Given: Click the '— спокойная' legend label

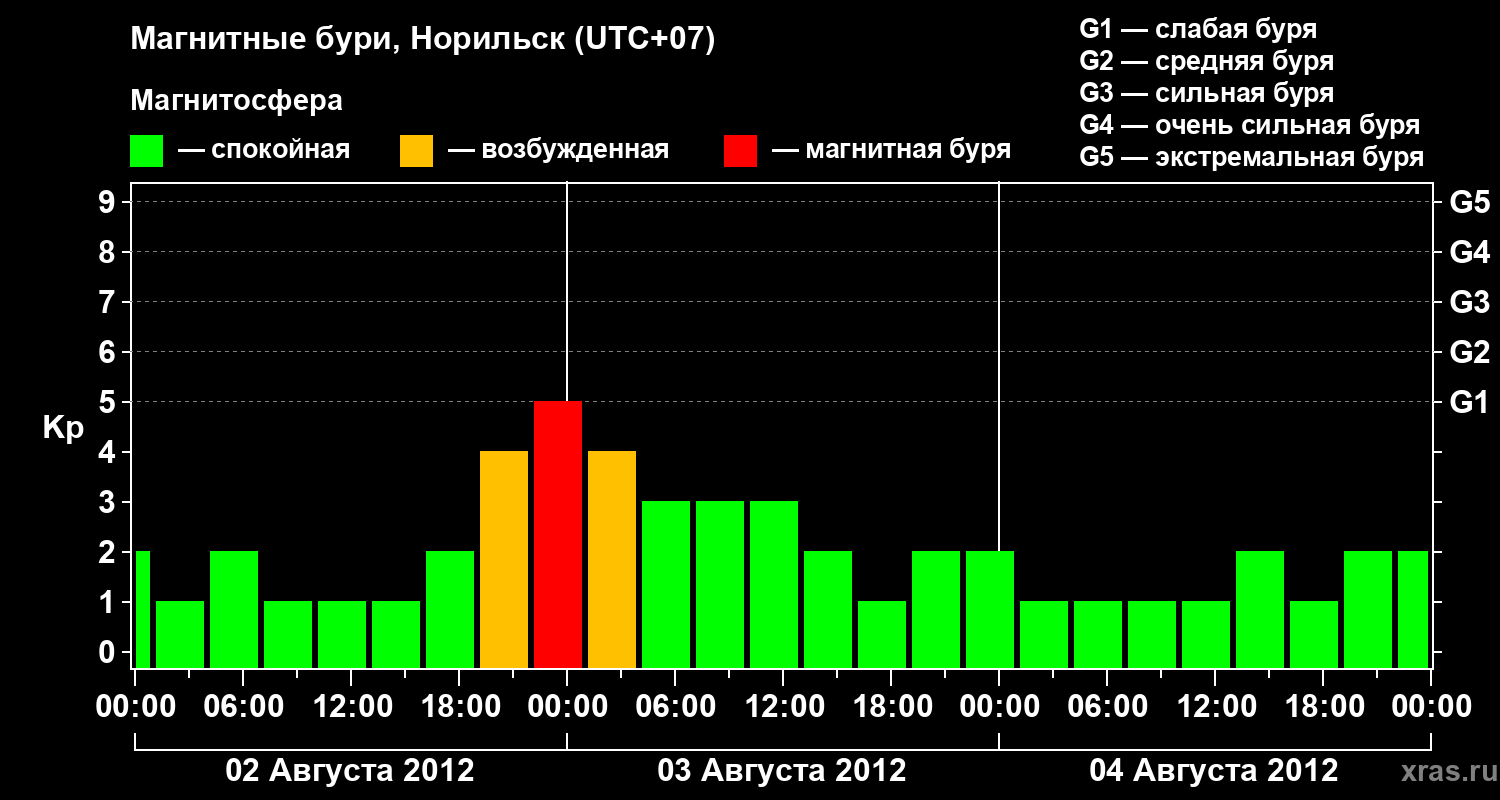Looking at the screenshot, I should point(264,151).
